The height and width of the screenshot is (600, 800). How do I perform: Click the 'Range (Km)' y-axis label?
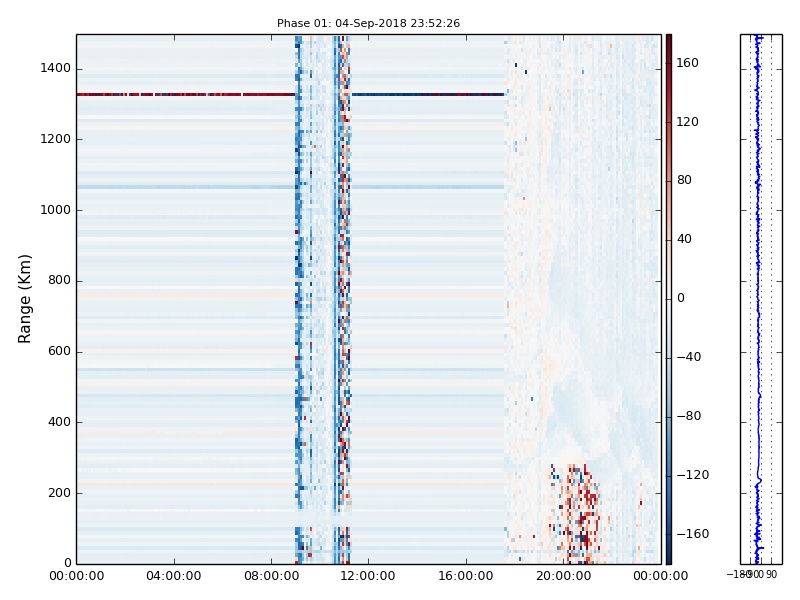click(x=24, y=299)
